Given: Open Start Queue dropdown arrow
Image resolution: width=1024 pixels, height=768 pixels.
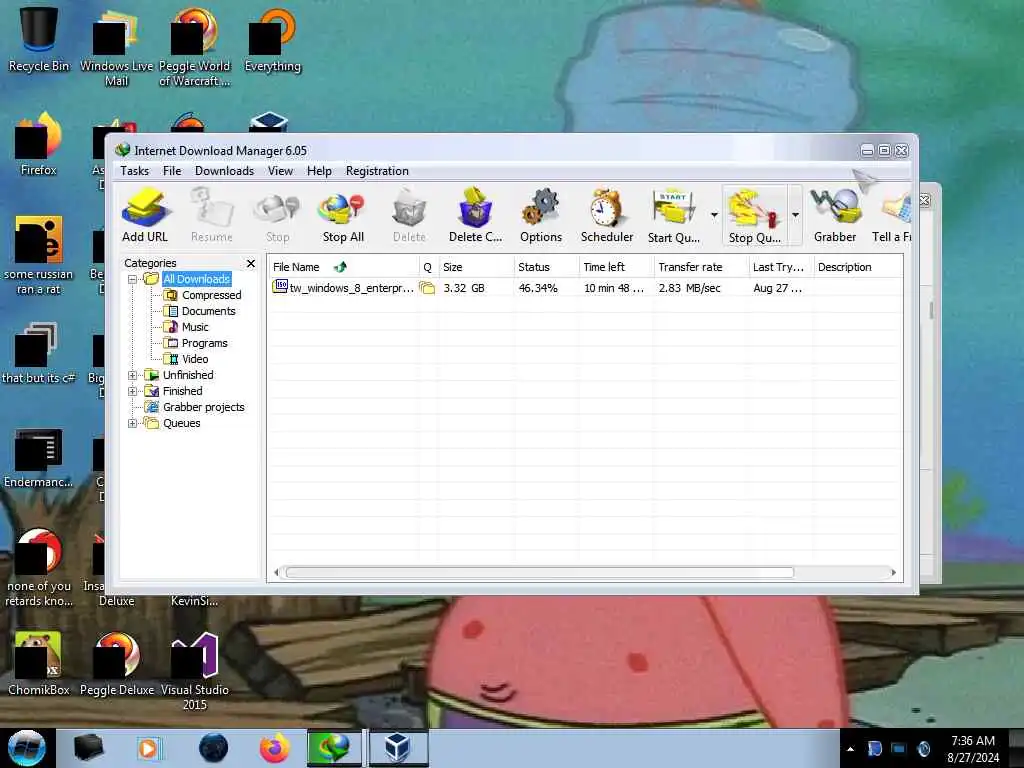Looking at the screenshot, I should [714, 215].
